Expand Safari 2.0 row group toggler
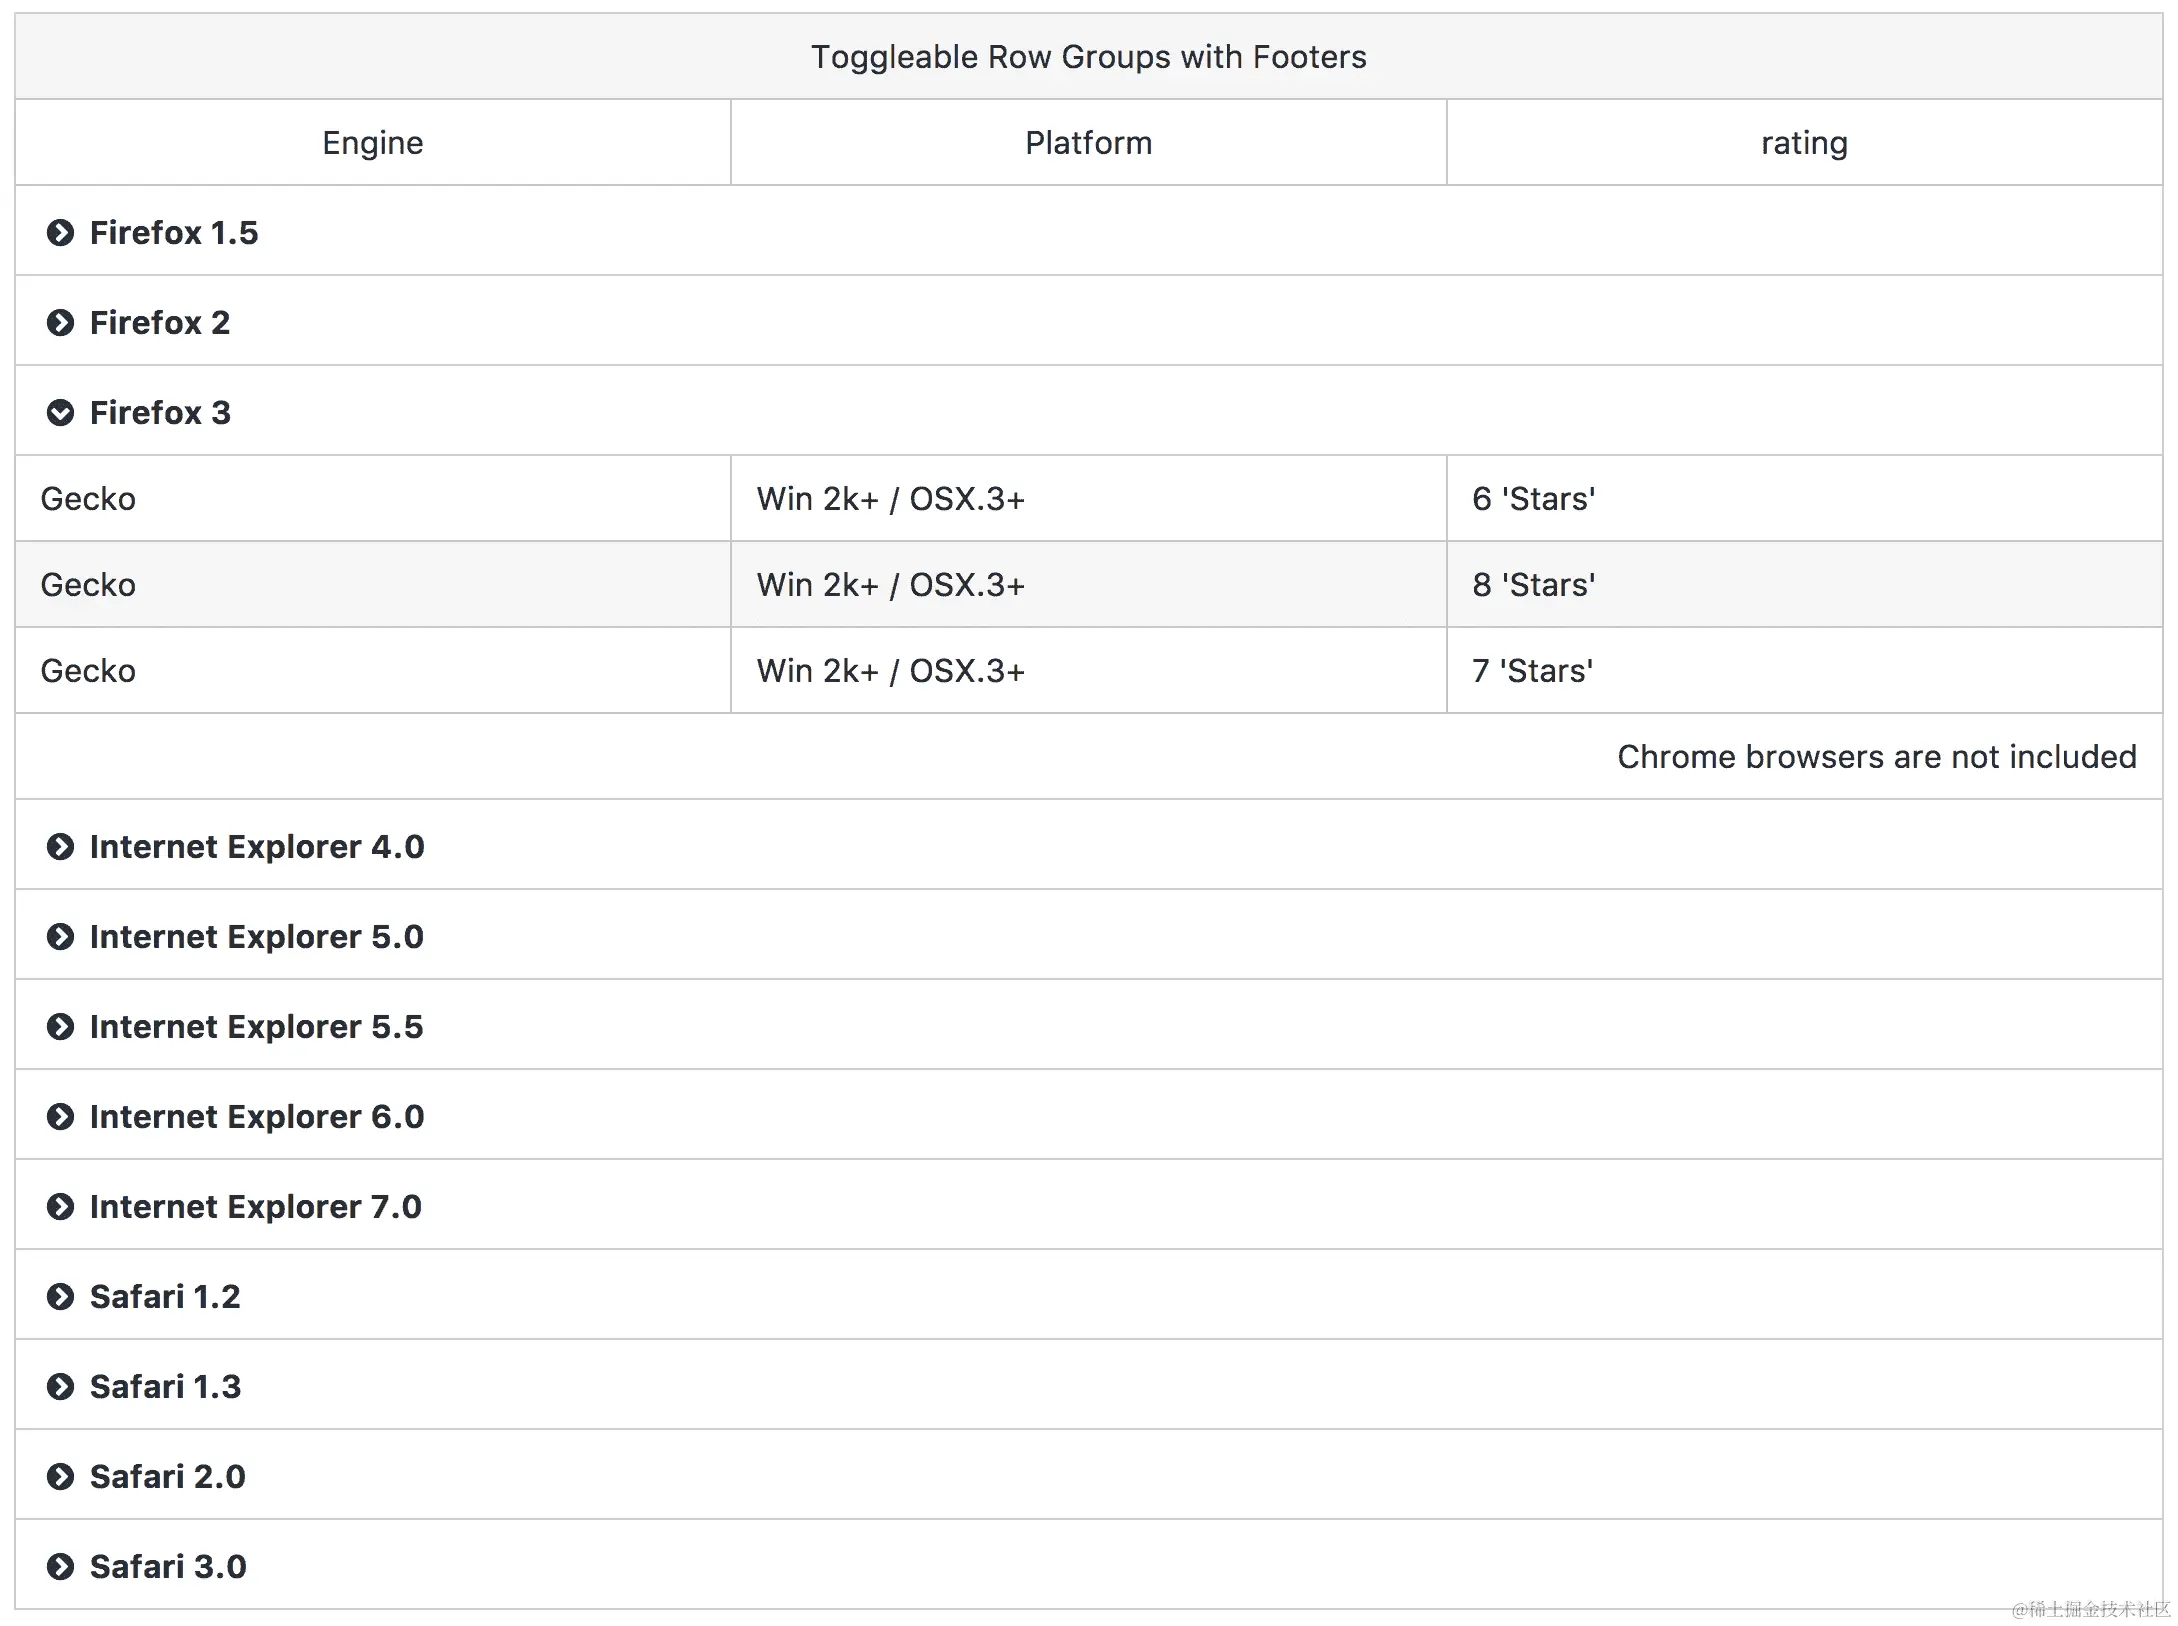 (60, 1477)
